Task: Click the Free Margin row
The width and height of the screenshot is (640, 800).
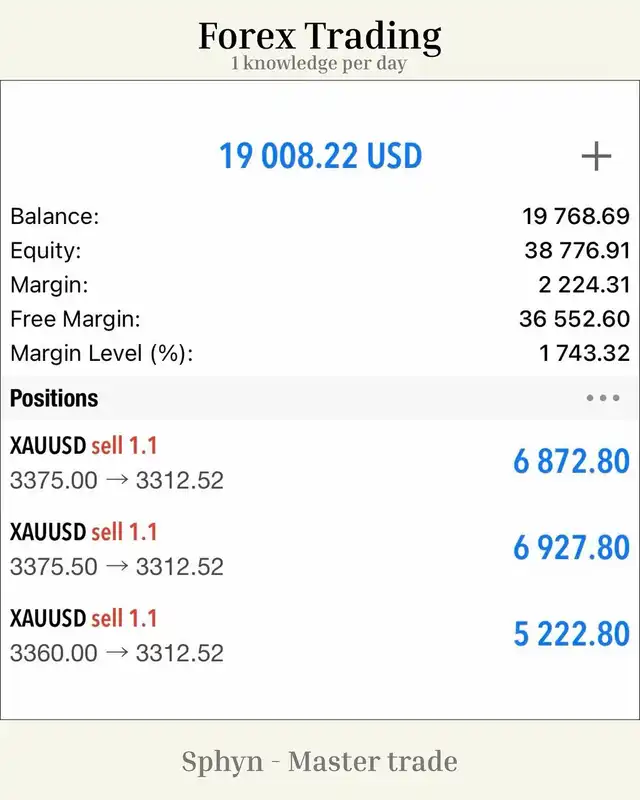Action: [x=320, y=319]
